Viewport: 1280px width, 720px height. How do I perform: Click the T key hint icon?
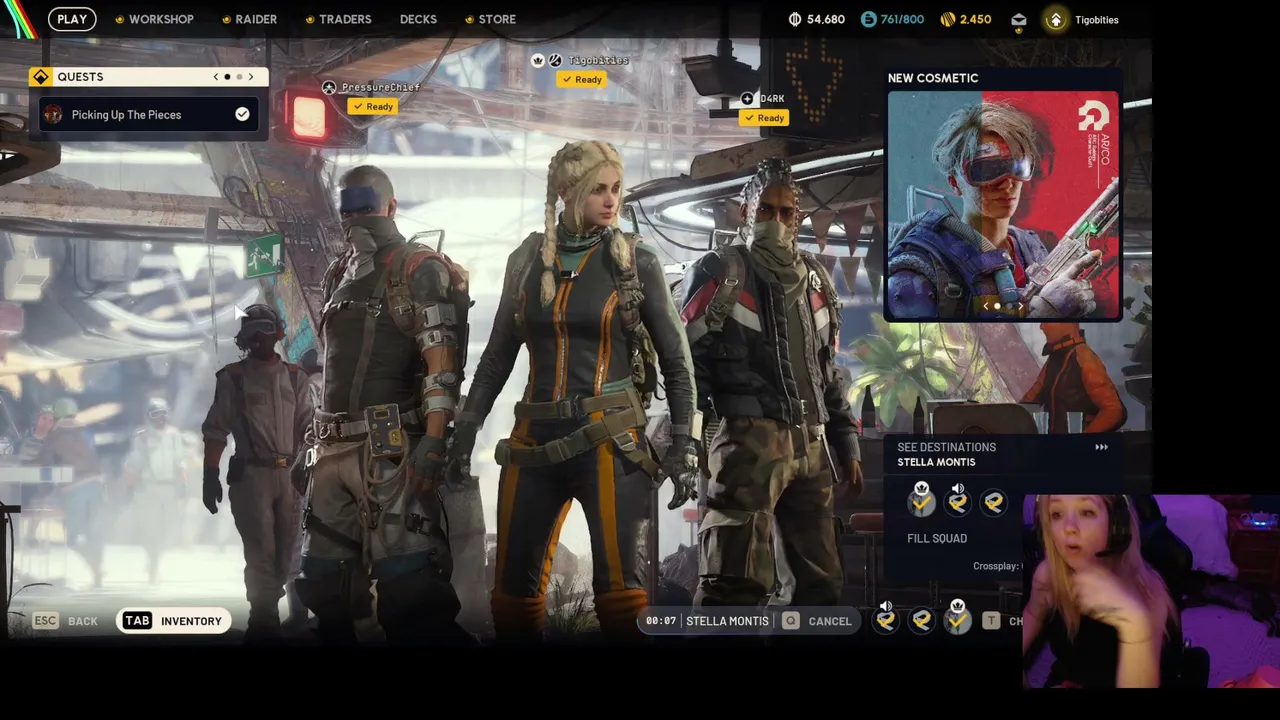coord(991,621)
